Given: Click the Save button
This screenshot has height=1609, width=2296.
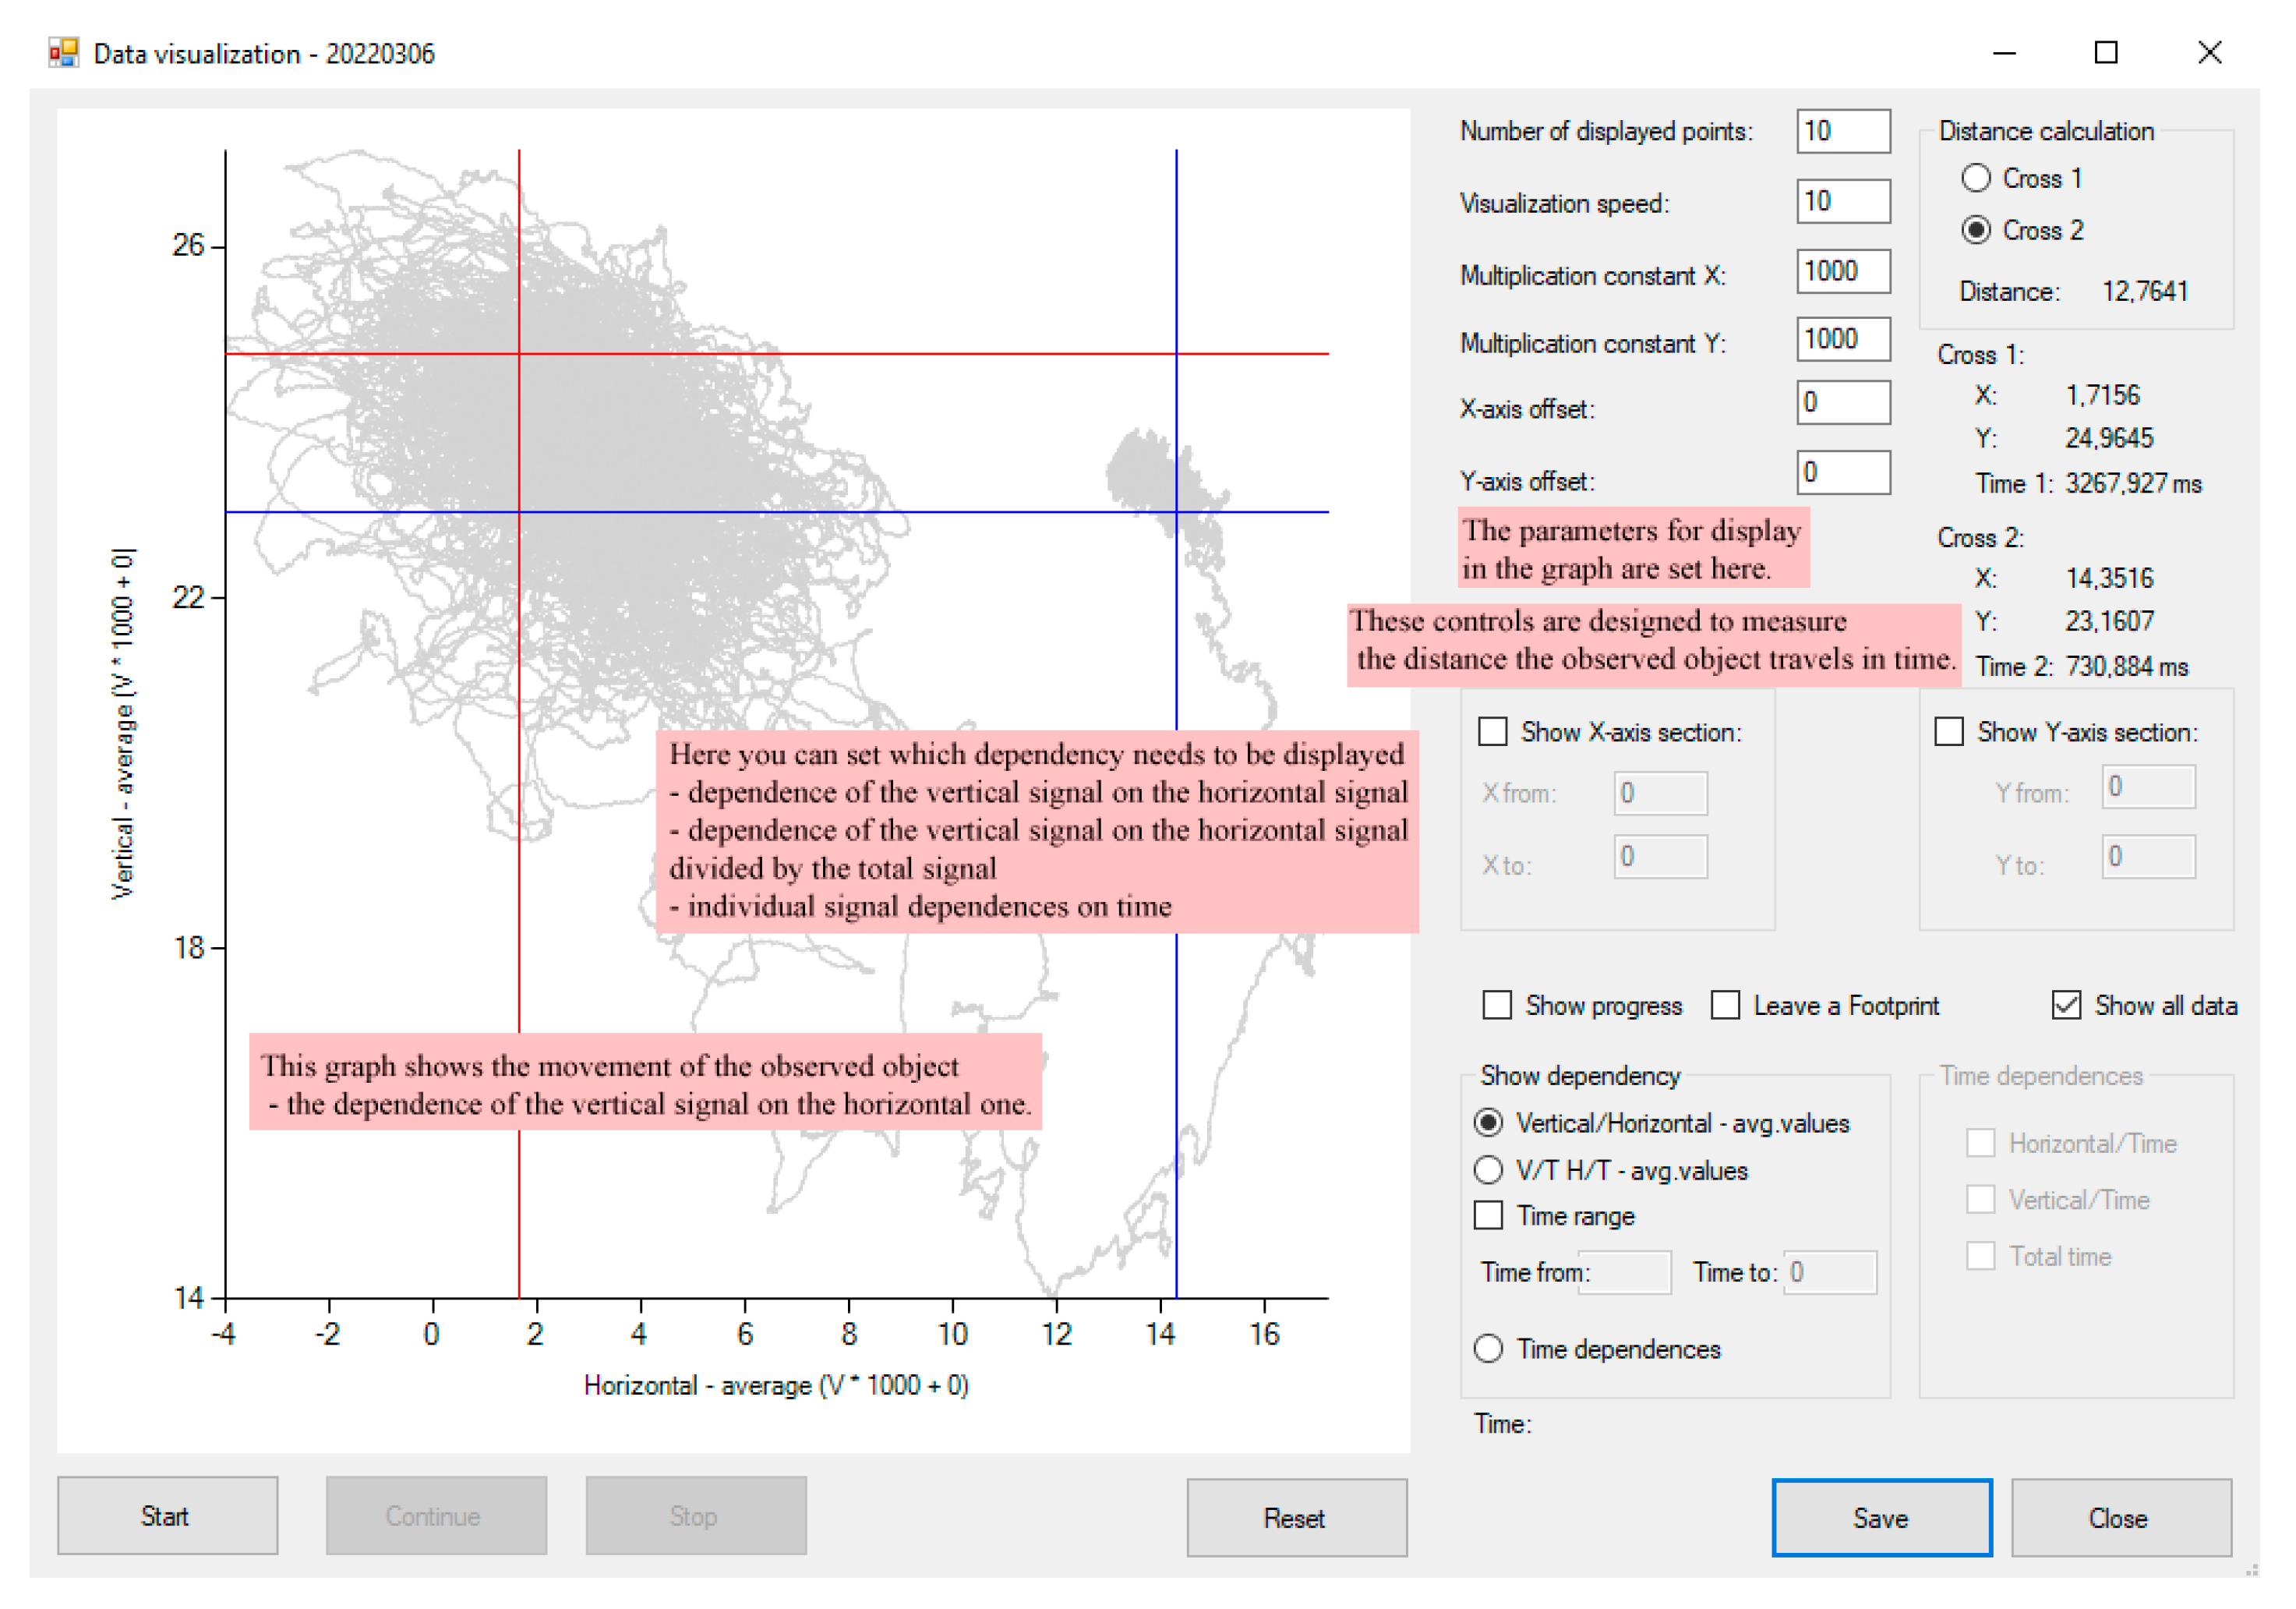Looking at the screenshot, I should (x=1881, y=1517).
